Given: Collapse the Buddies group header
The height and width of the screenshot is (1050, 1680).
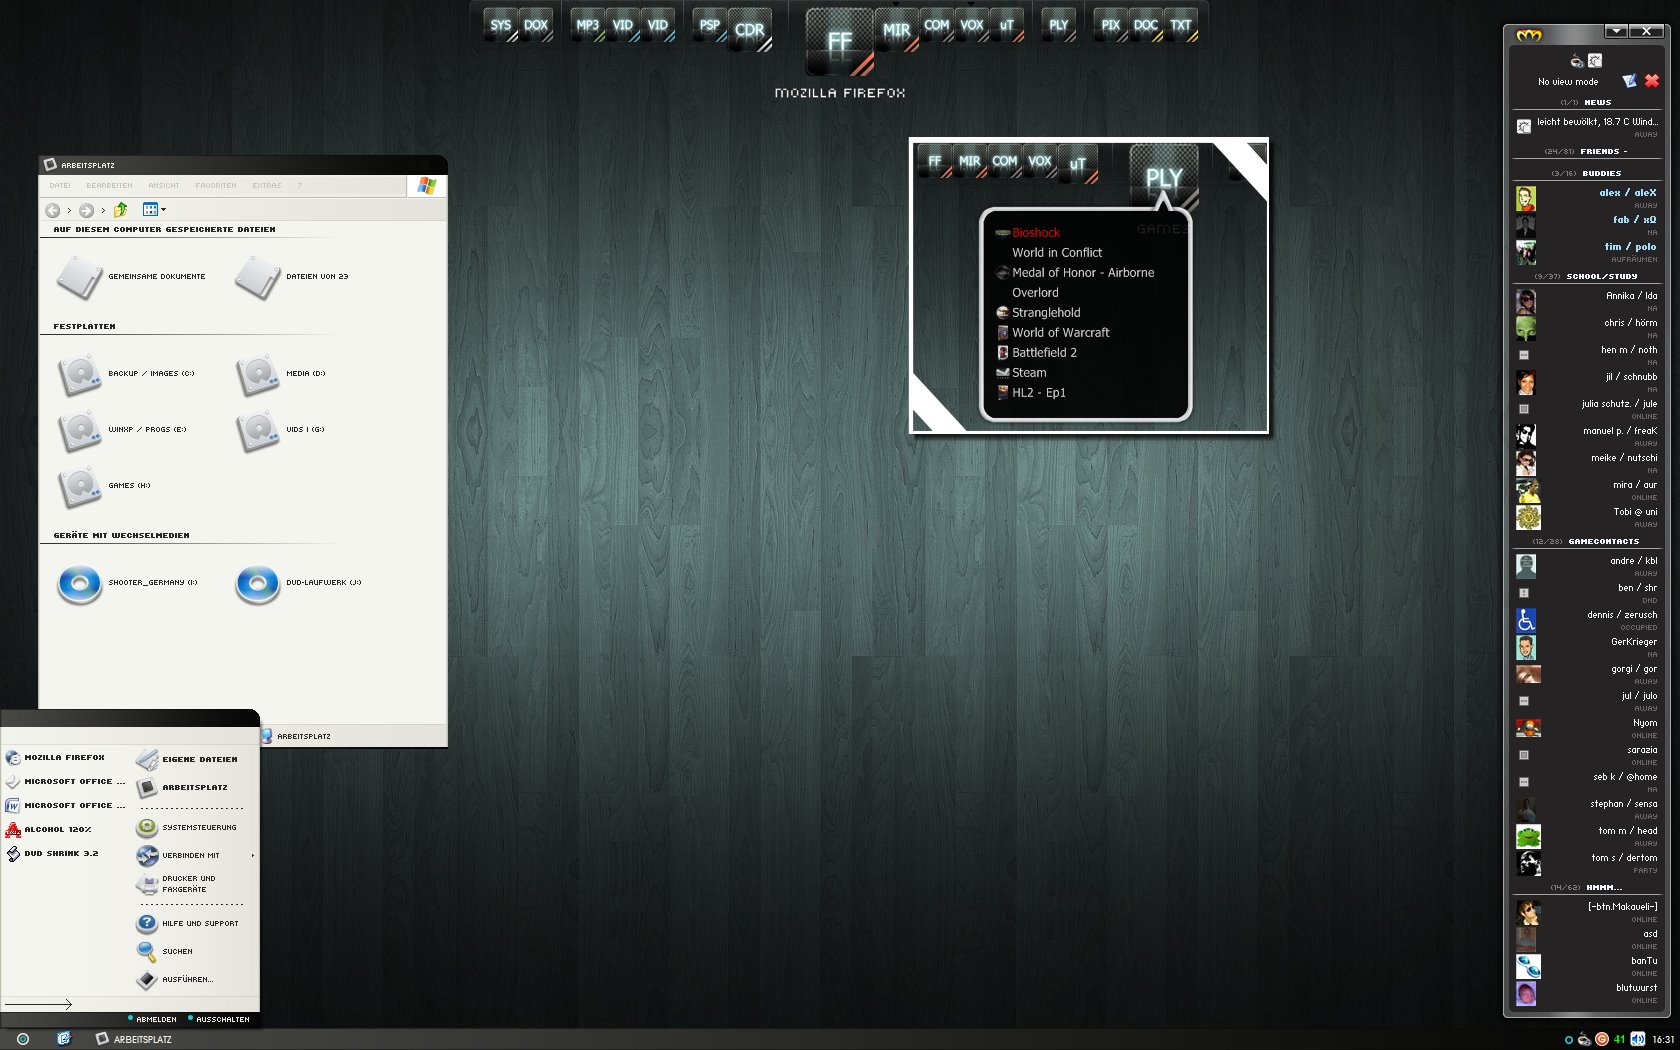Looking at the screenshot, I should 1586,174.
